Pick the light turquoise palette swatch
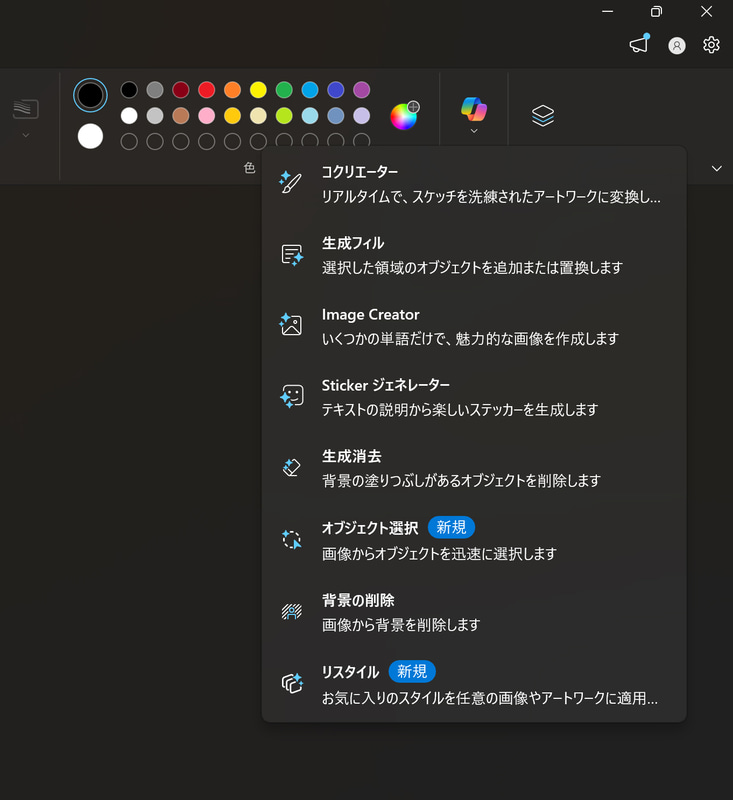The height and width of the screenshot is (800, 733). pyautogui.click(x=310, y=116)
